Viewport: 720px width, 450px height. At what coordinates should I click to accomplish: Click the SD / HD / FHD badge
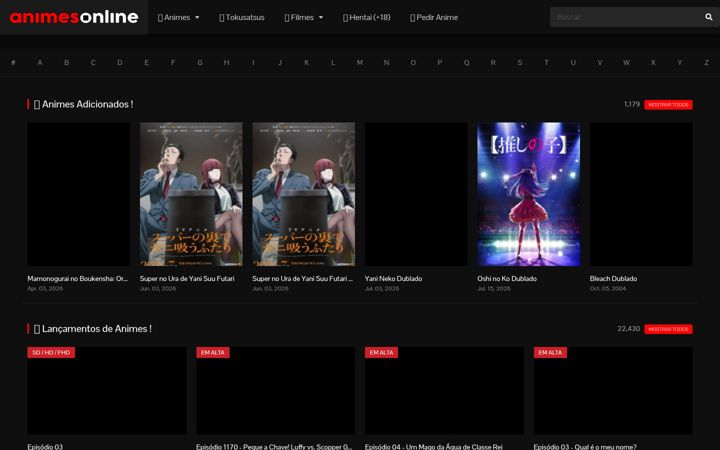[51, 352]
